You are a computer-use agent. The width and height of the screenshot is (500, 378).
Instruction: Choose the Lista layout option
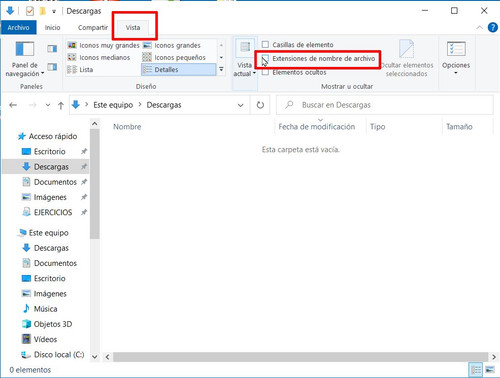tap(80, 70)
